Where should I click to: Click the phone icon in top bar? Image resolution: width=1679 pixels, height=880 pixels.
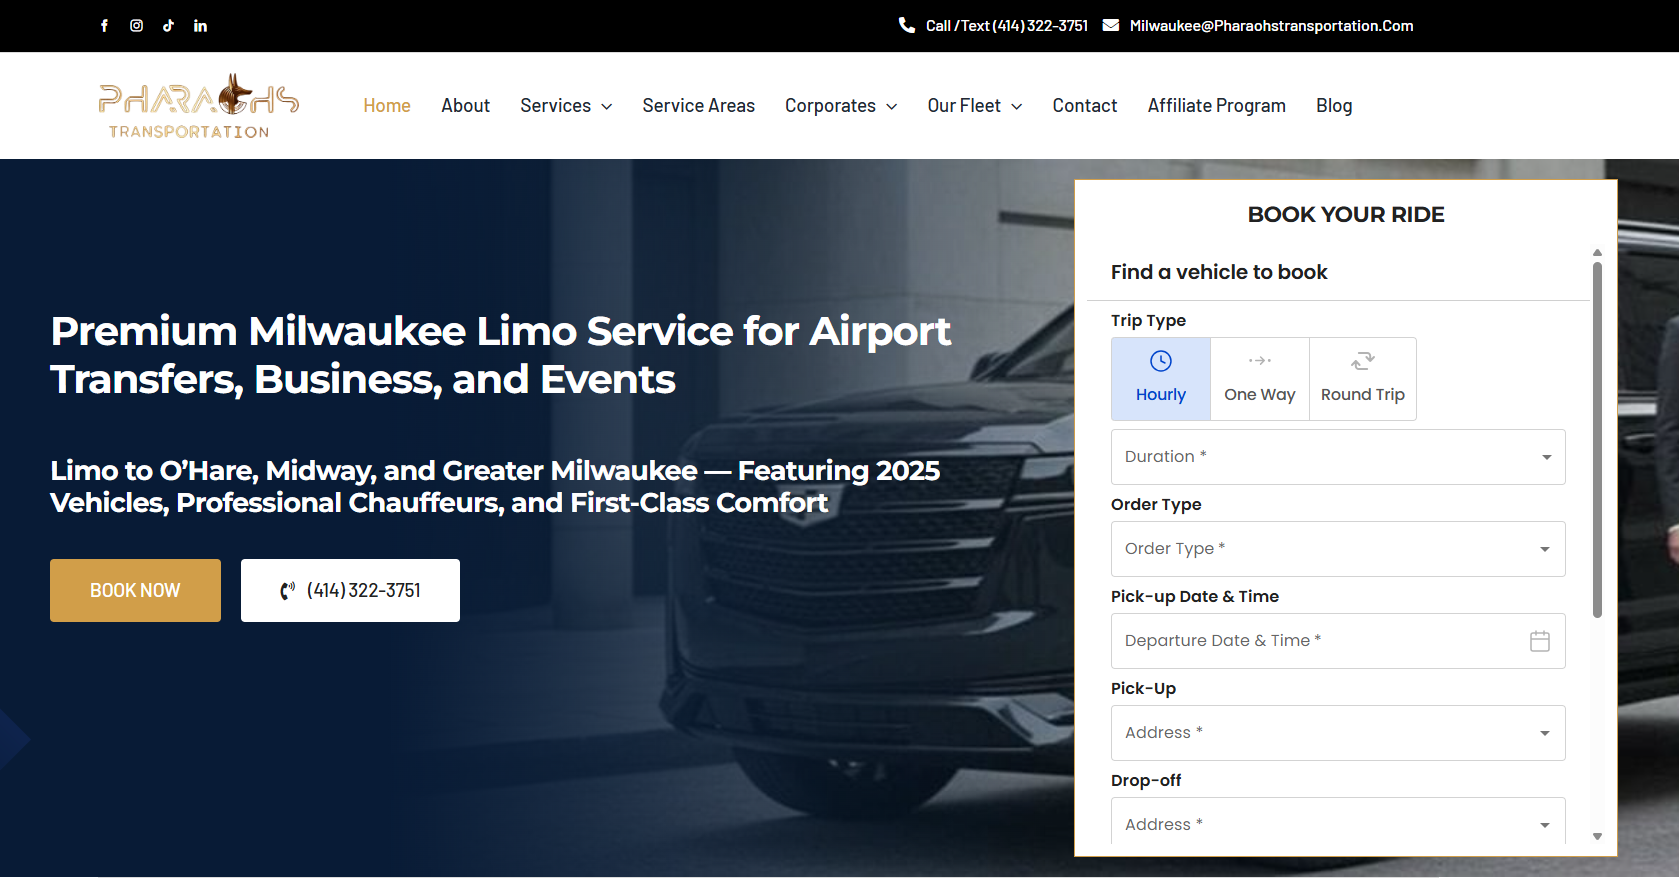(907, 26)
